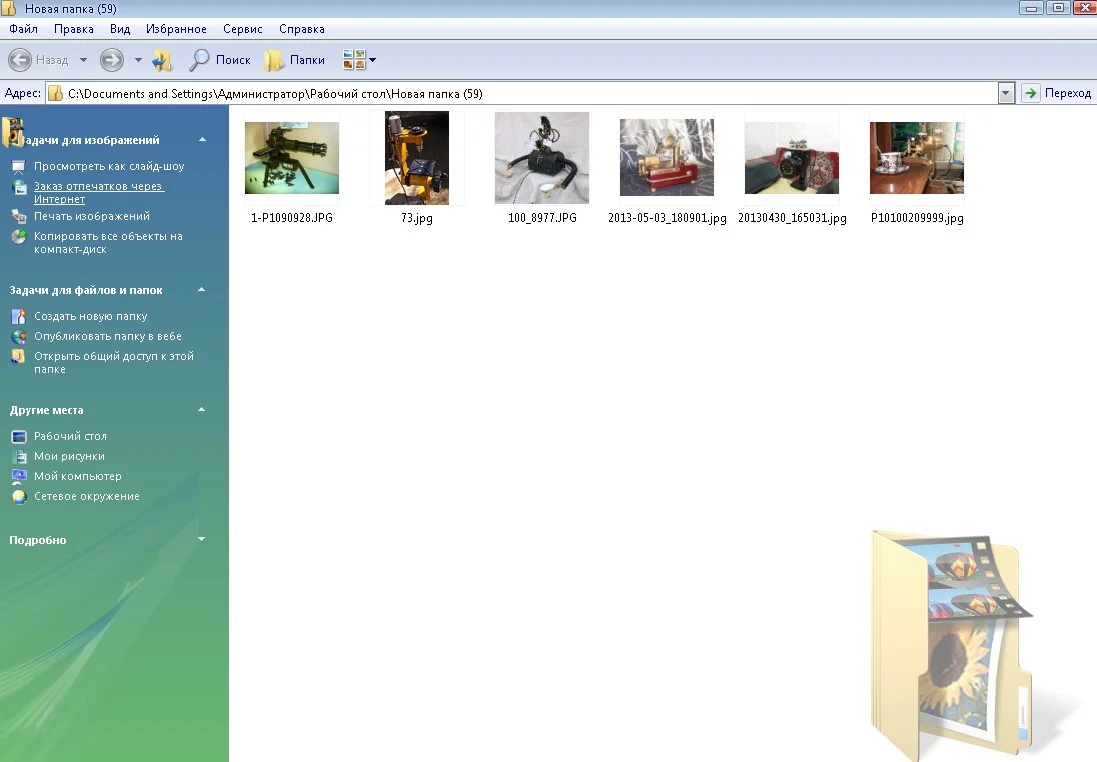Screen dimensions: 1097x762
Task: Click the Мои рисунки pictures icon
Action: [x=19, y=456]
